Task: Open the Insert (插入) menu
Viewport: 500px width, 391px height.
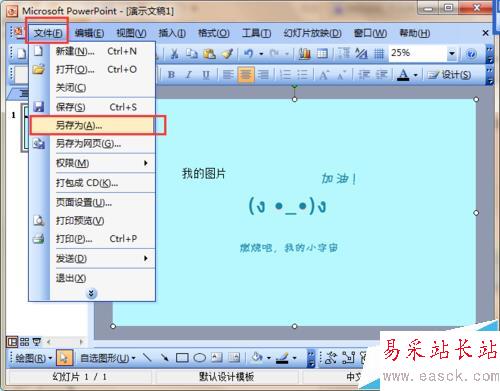Action: (x=172, y=33)
